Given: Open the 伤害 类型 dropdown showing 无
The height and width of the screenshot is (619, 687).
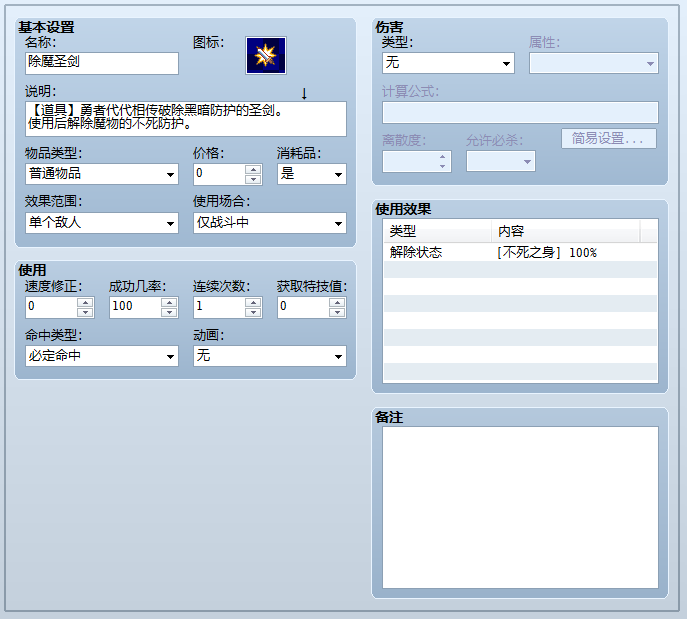Looking at the screenshot, I should (448, 63).
